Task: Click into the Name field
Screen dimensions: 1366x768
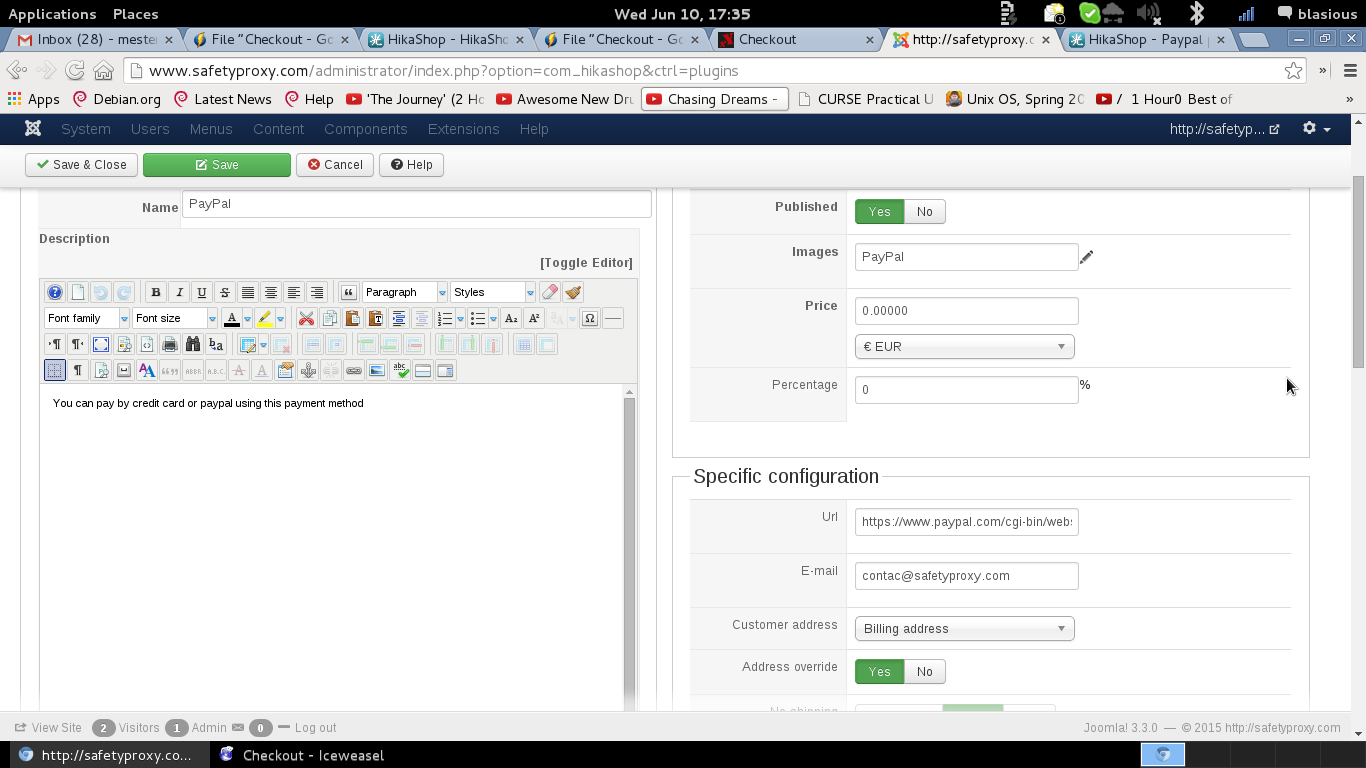Action: [x=417, y=204]
